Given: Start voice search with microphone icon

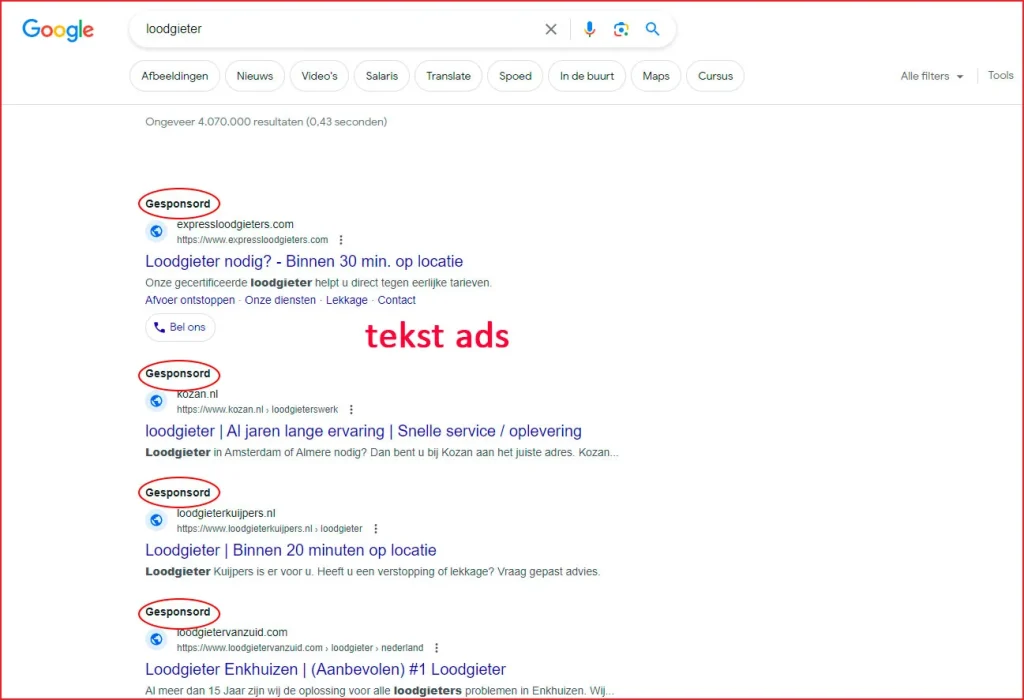Looking at the screenshot, I should point(589,30).
